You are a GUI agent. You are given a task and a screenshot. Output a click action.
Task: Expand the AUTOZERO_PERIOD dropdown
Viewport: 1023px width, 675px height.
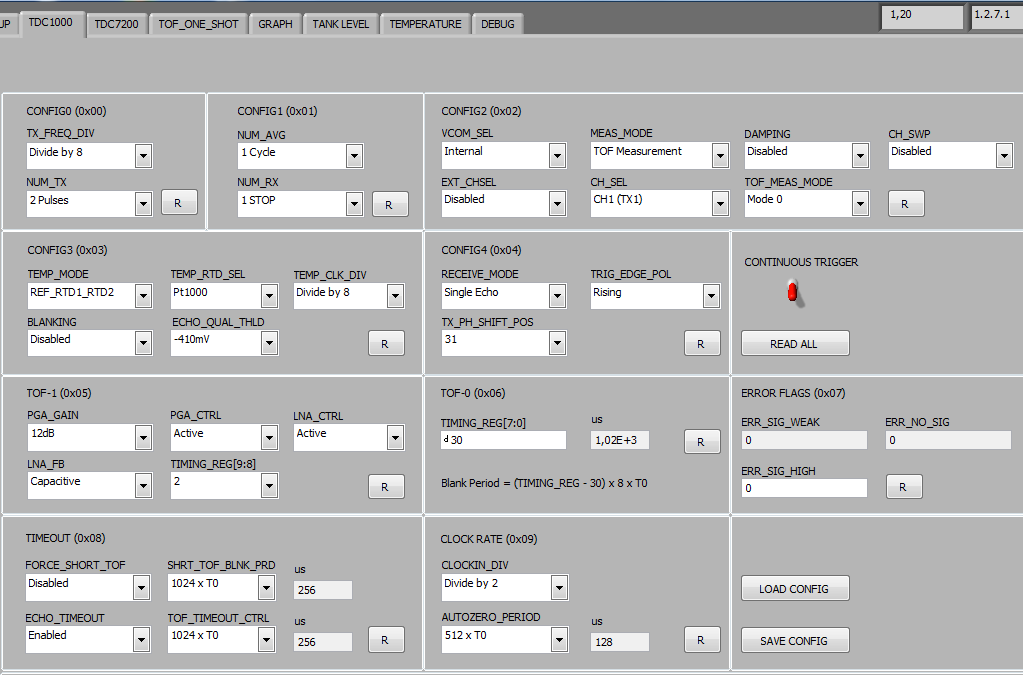pyautogui.click(x=505, y=640)
